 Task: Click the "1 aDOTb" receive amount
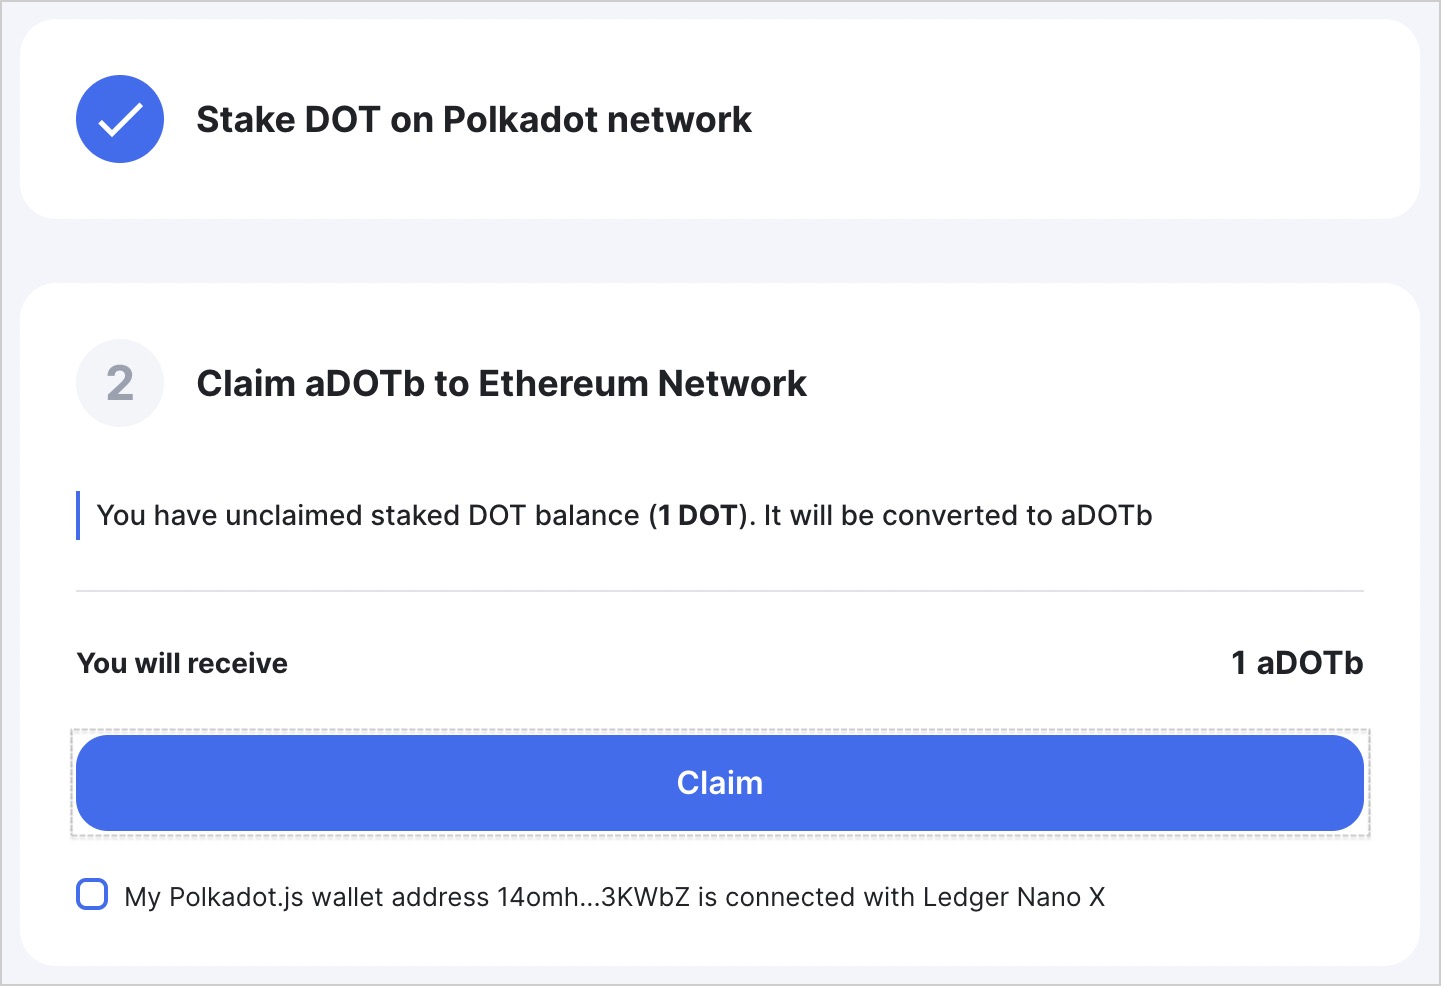1297,663
